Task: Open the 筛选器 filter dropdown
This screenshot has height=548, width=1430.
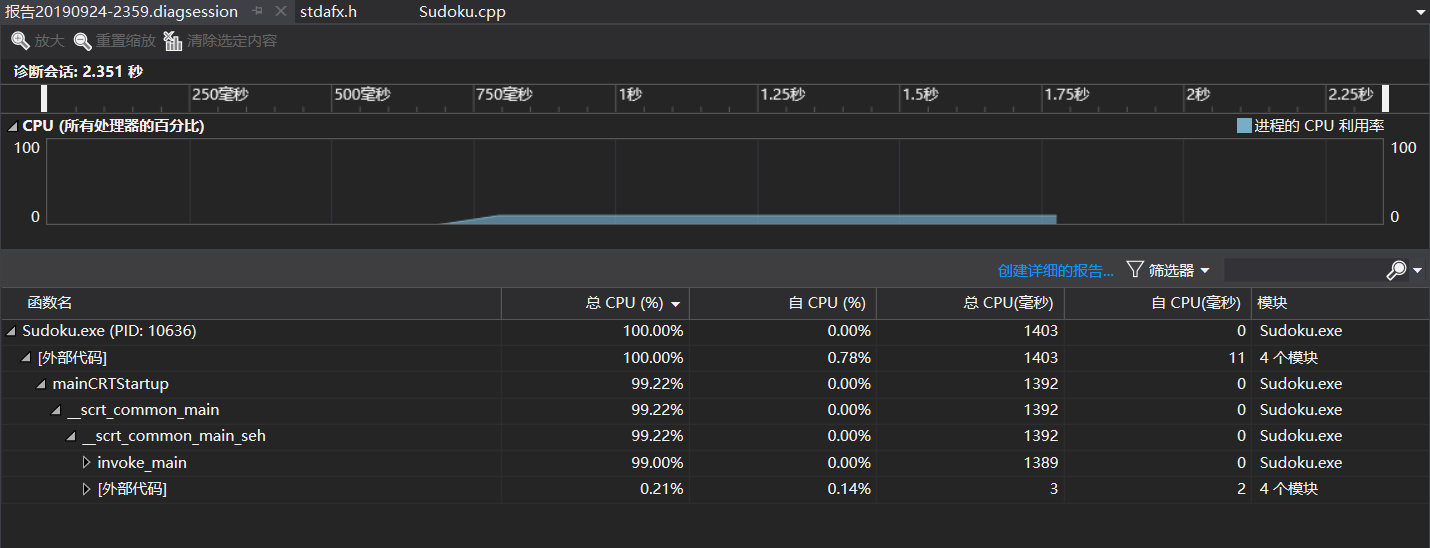Action: click(x=1168, y=270)
